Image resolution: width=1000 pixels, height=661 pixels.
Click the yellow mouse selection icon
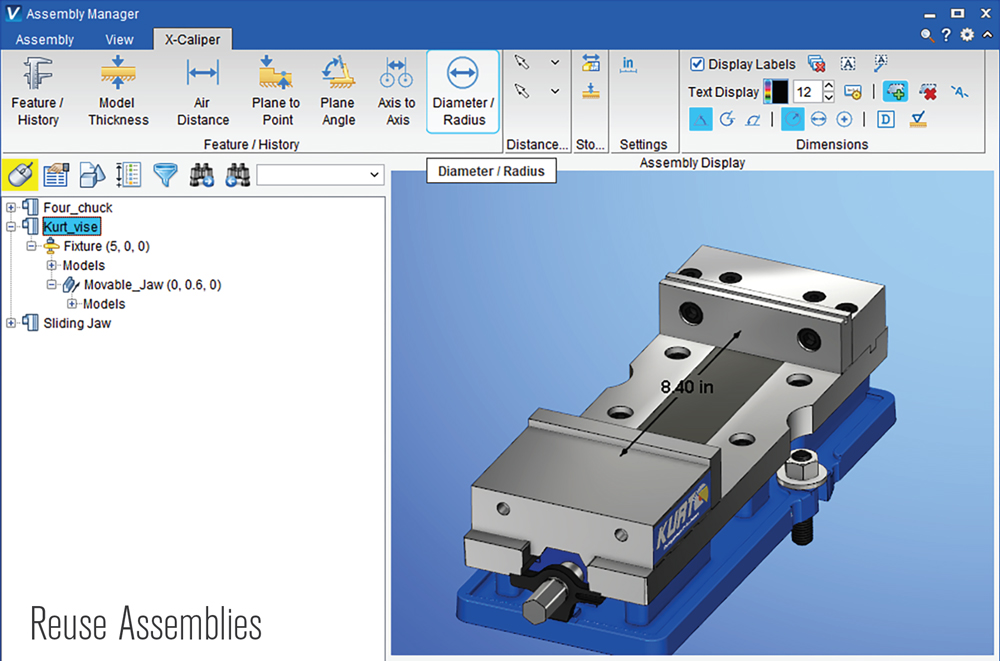coord(20,175)
